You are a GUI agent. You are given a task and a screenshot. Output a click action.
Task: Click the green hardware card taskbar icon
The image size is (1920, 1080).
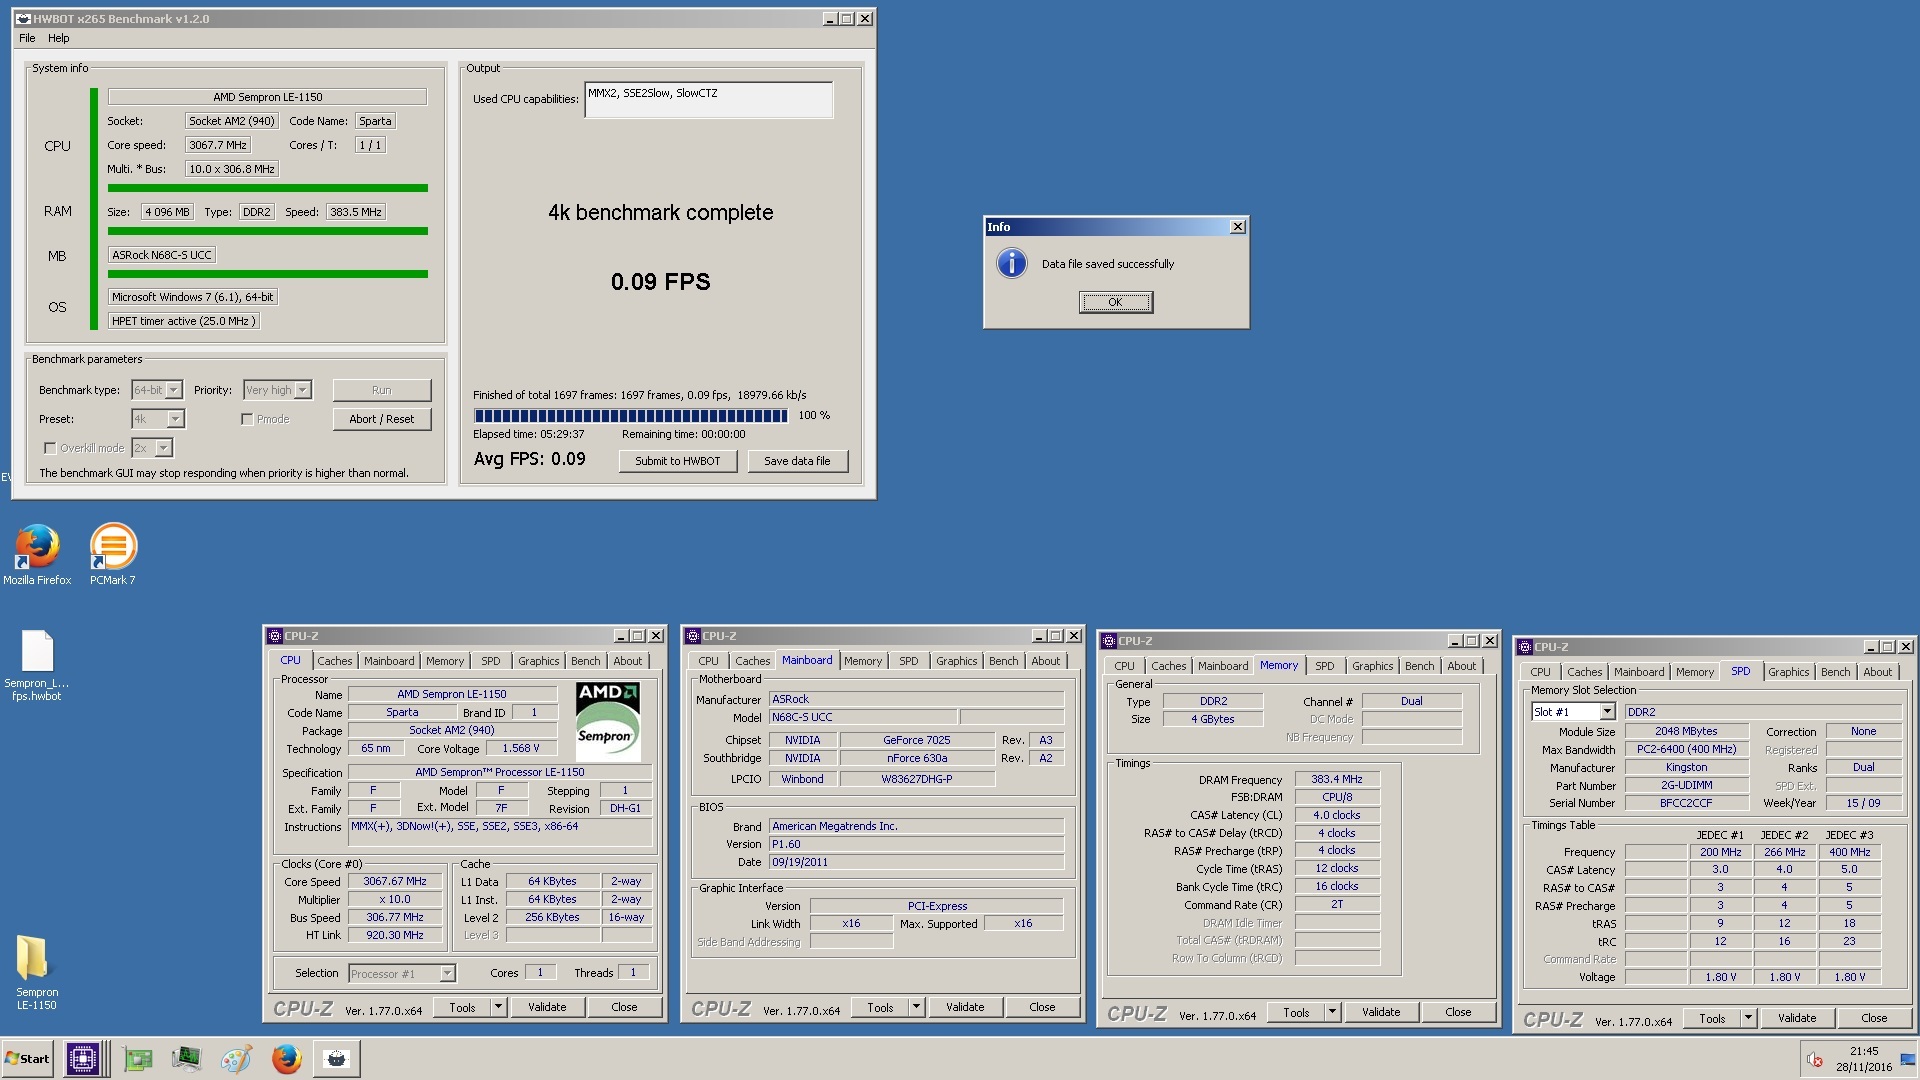pos(138,1058)
